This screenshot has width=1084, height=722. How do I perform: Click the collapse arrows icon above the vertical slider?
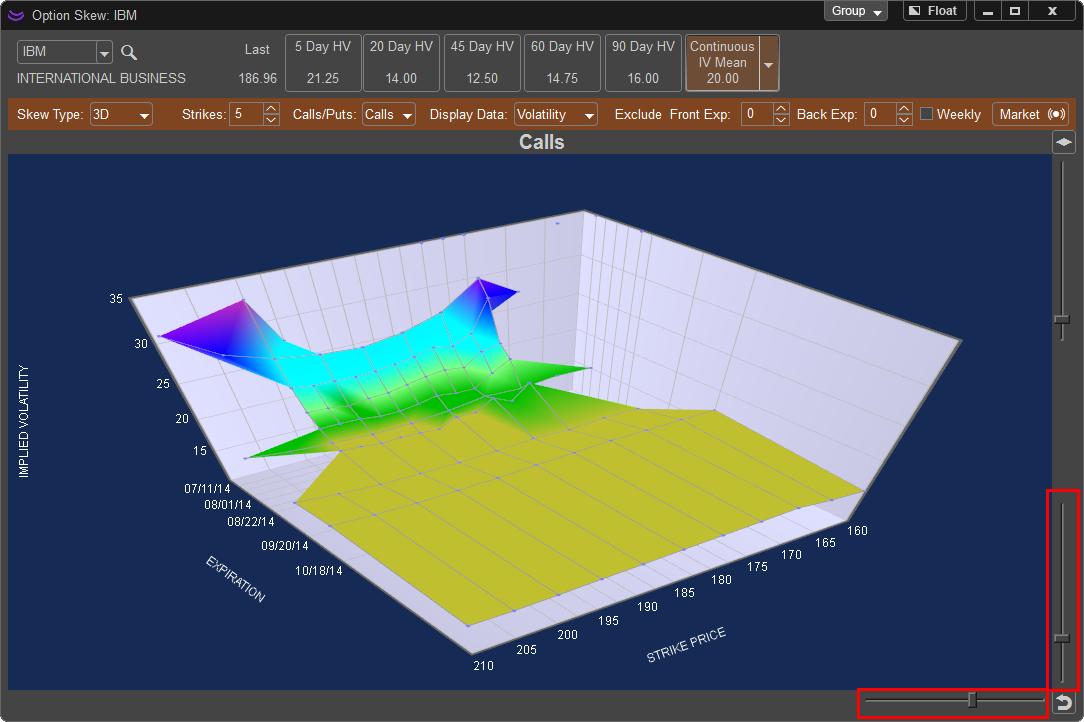1063,142
